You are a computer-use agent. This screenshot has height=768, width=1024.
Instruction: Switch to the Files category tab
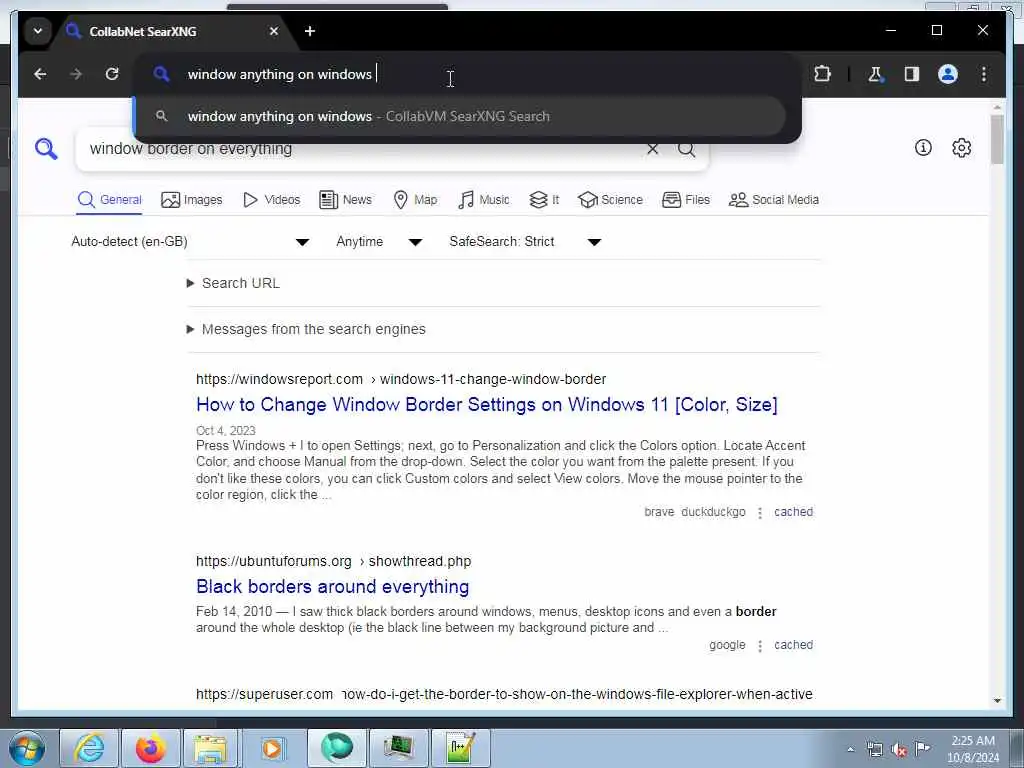click(x=686, y=200)
